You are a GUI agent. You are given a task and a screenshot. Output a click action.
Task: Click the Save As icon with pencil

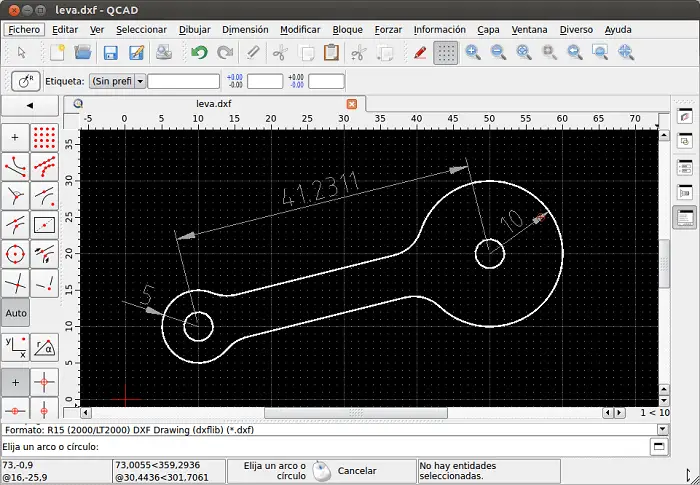pyautogui.click(x=136, y=53)
